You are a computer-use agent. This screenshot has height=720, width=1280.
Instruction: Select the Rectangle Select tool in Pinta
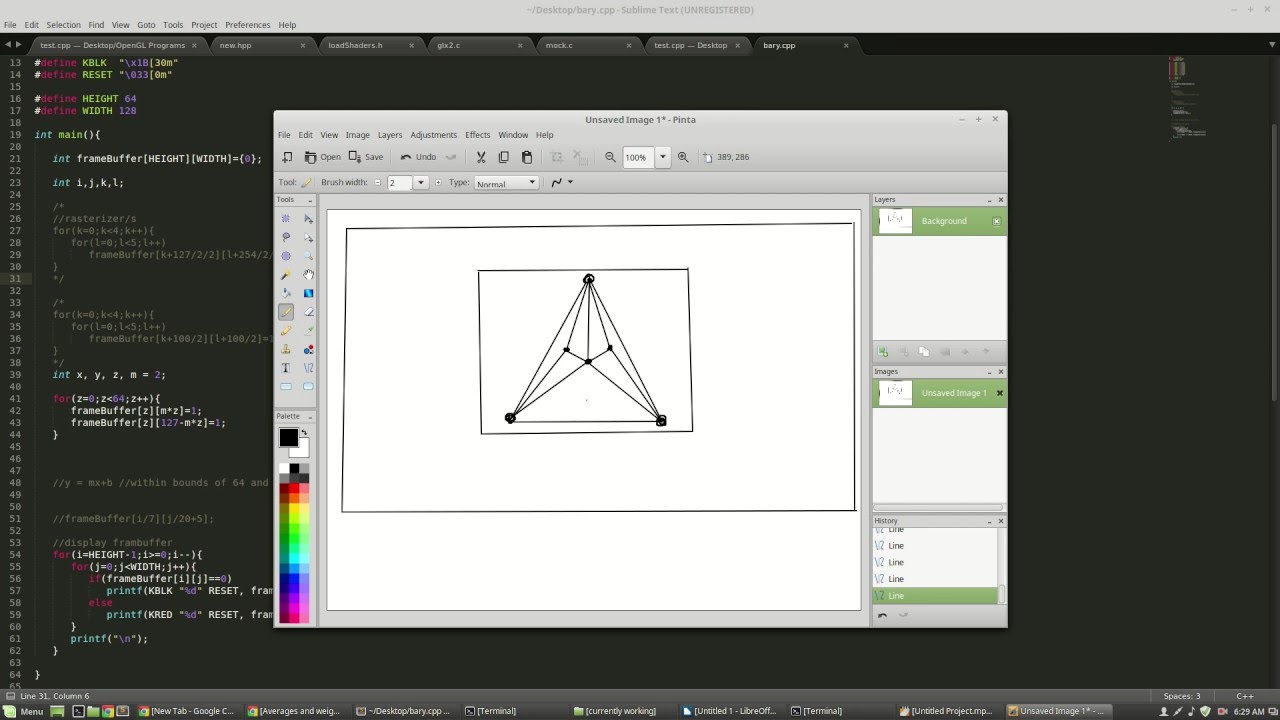click(286, 218)
